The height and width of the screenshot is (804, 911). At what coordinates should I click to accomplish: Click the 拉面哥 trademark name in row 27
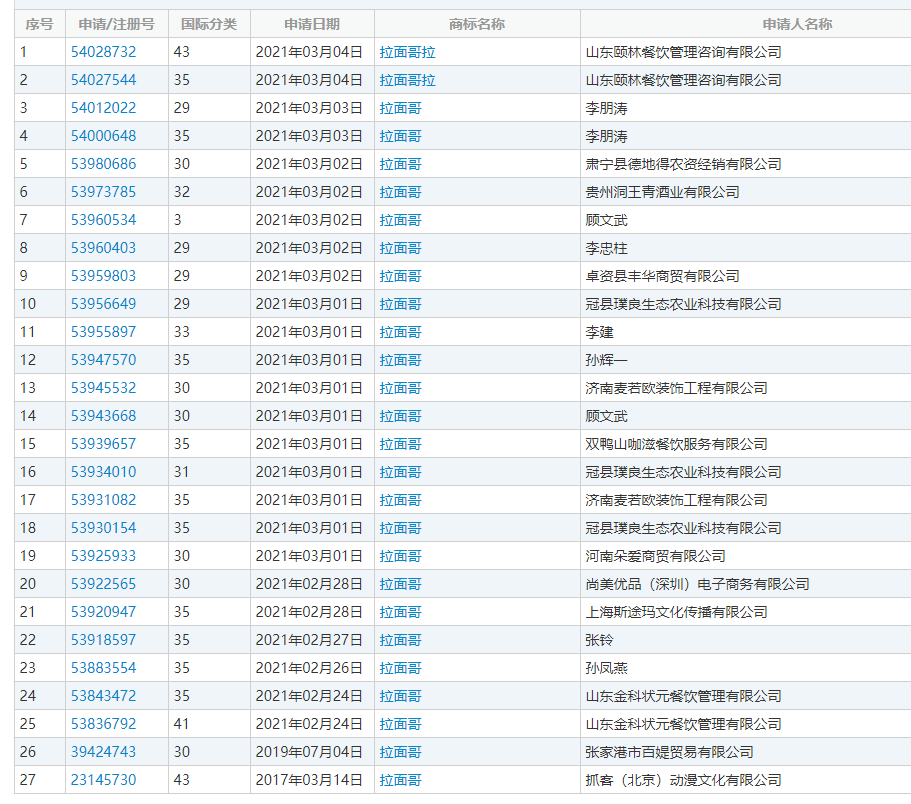tap(400, 780)
